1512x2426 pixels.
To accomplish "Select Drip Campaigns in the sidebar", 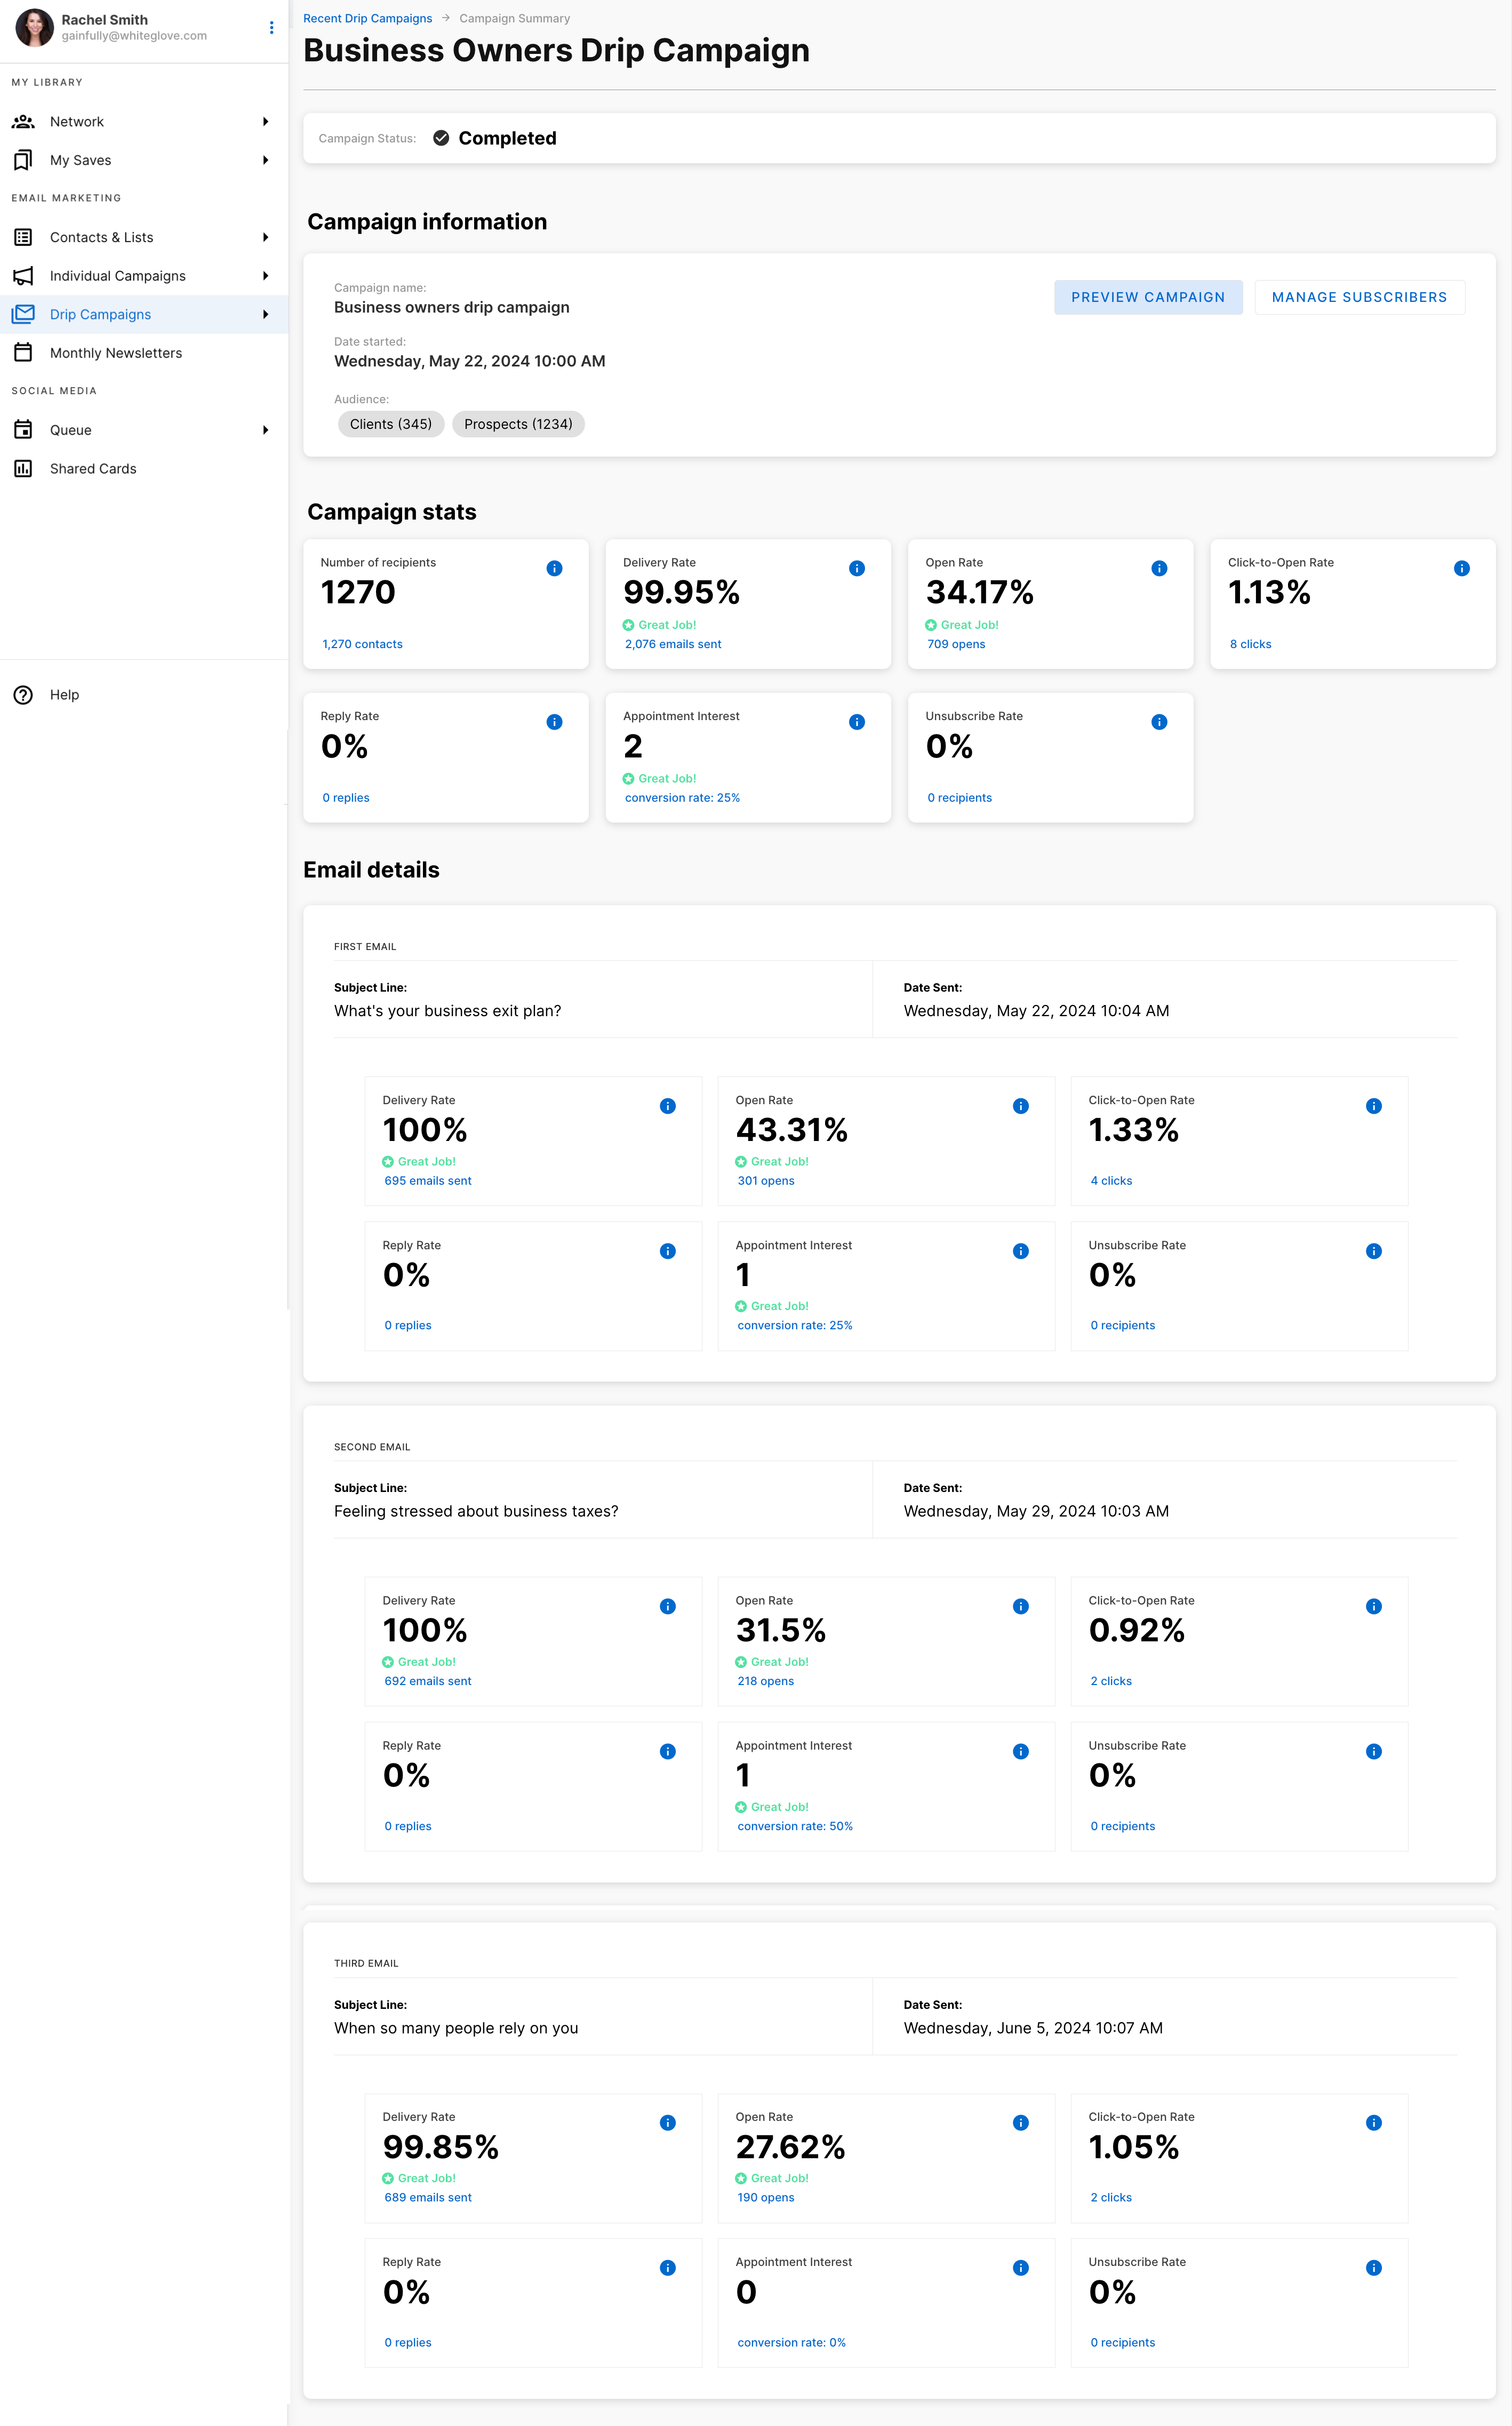I will [x=101, y=315].
